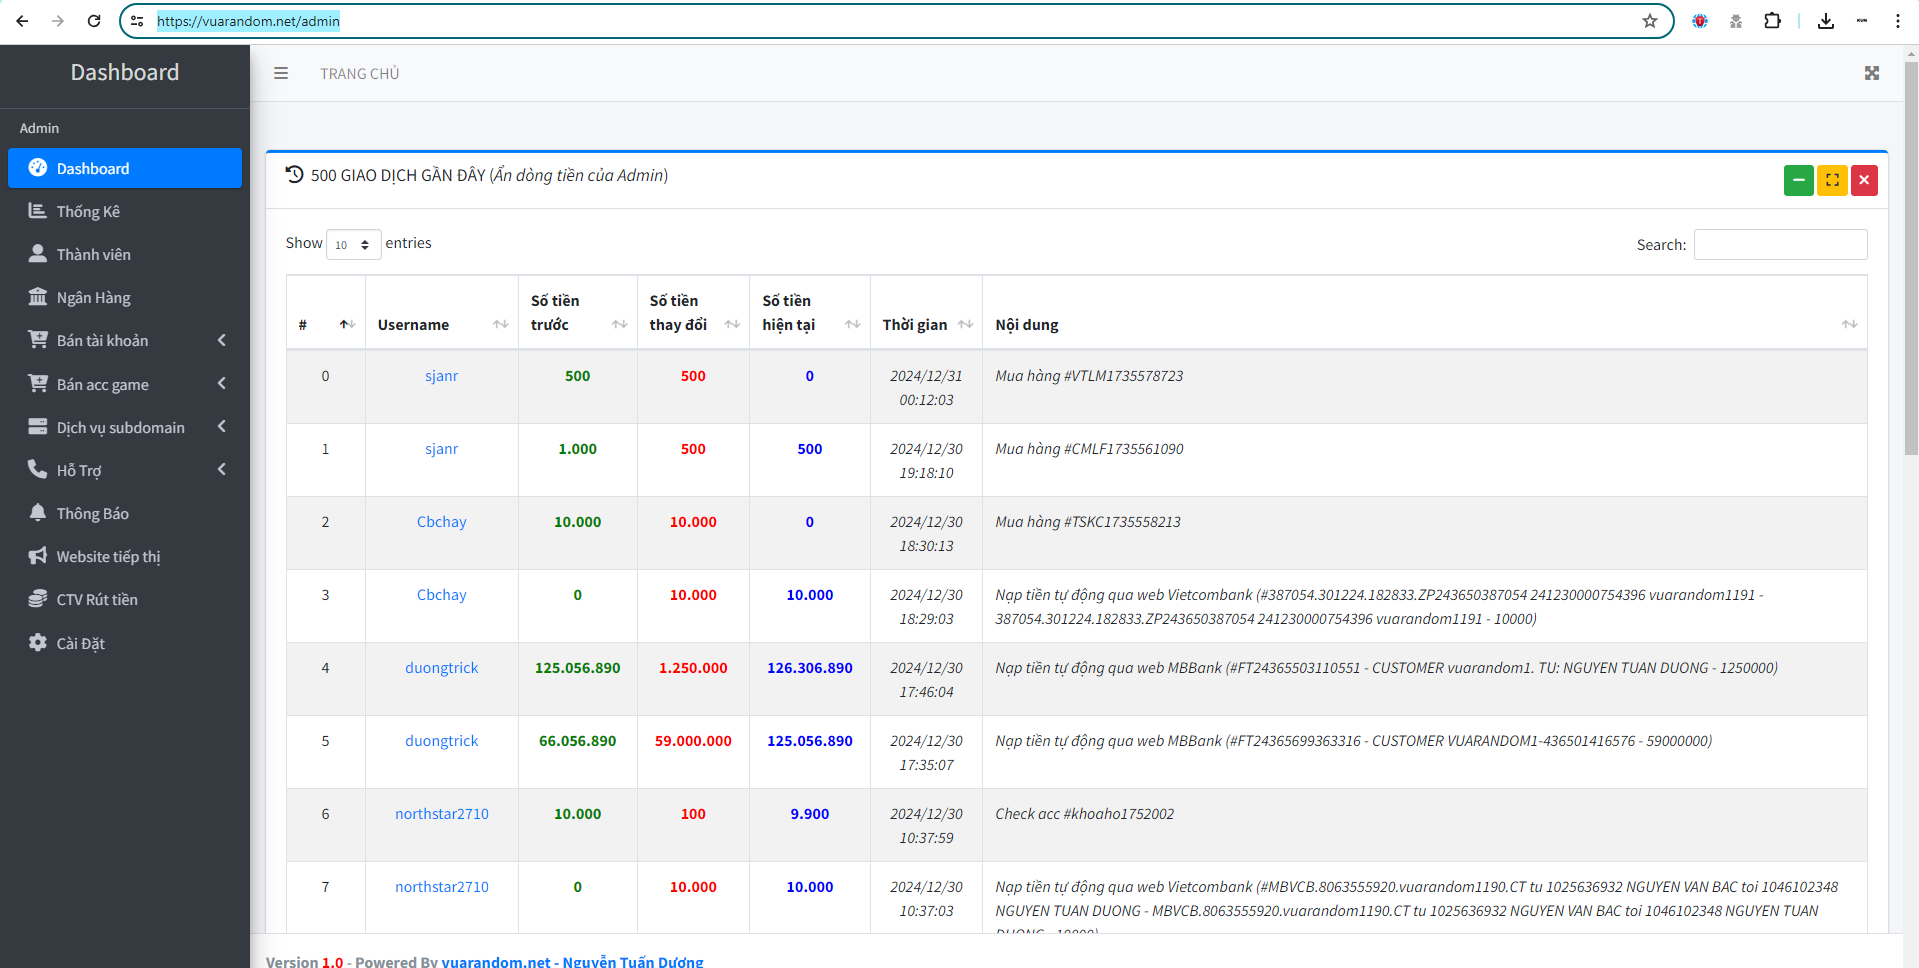The width and height of the screenshot is (1919, 968).
Task: Remove the transactions card with red X button
Action: [x=1864, y=180]
